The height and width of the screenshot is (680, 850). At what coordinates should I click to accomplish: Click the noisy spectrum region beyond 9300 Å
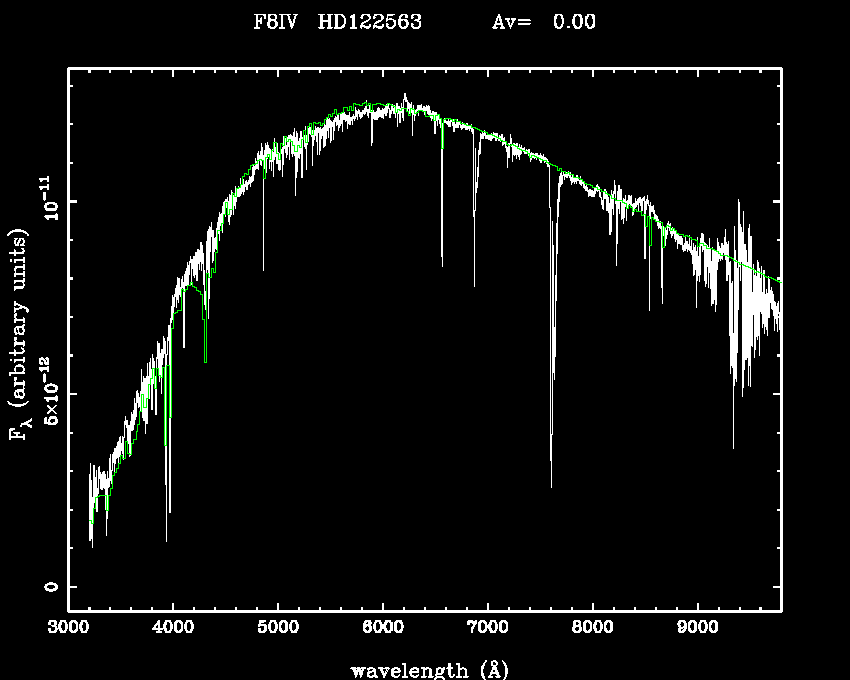[x=745, y=300]
